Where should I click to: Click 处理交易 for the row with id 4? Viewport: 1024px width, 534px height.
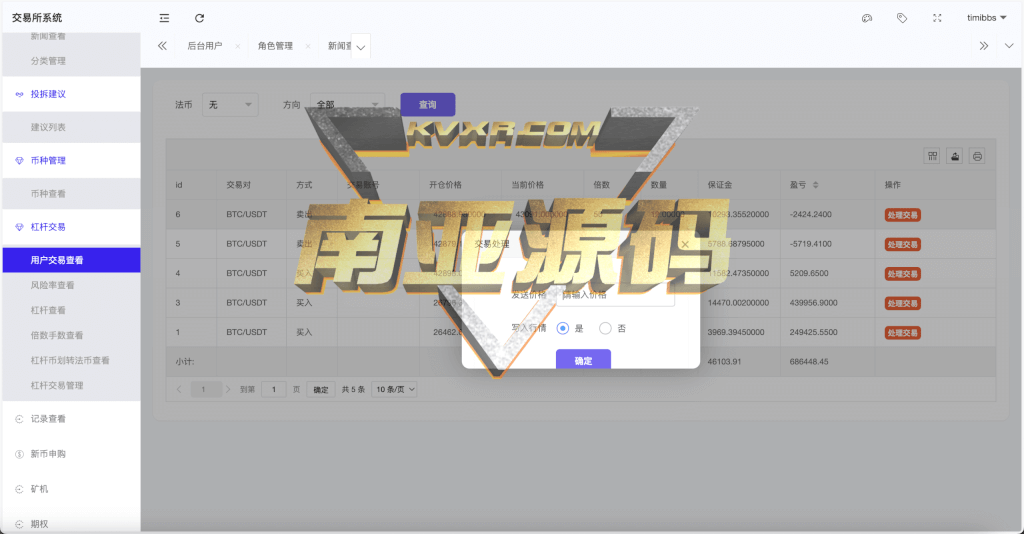903,274
